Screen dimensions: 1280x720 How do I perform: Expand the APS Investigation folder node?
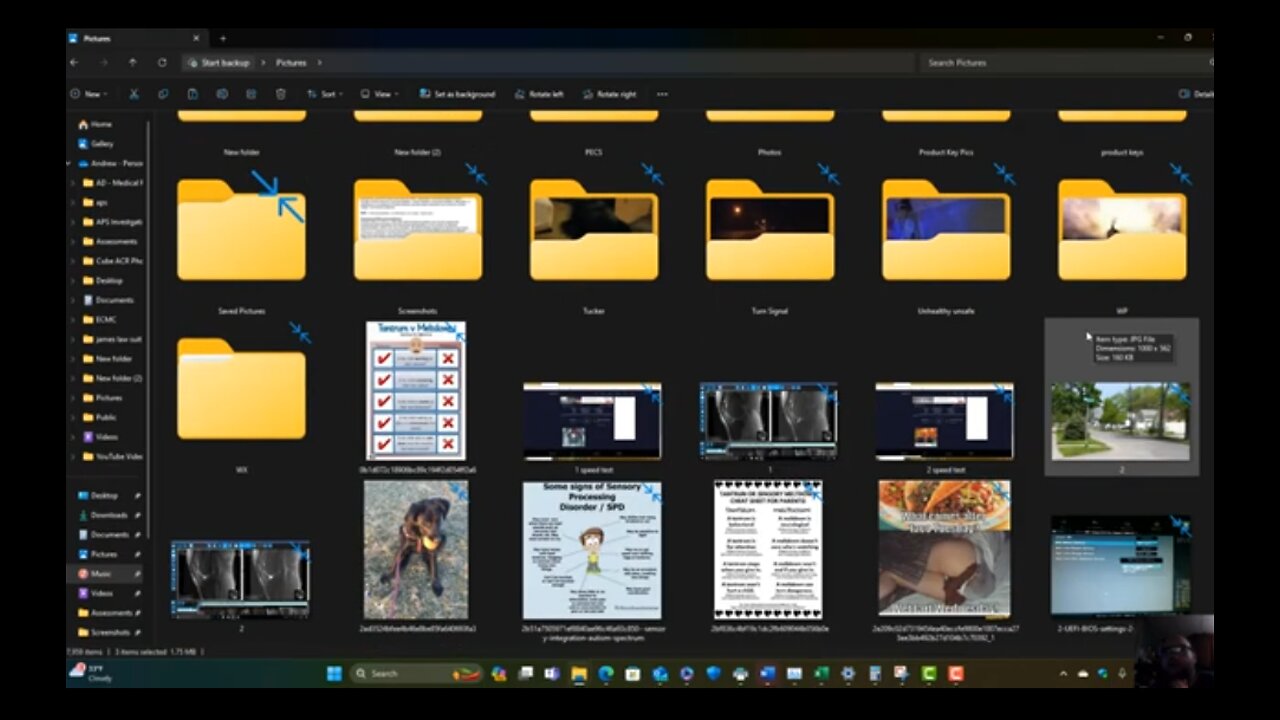75,222
